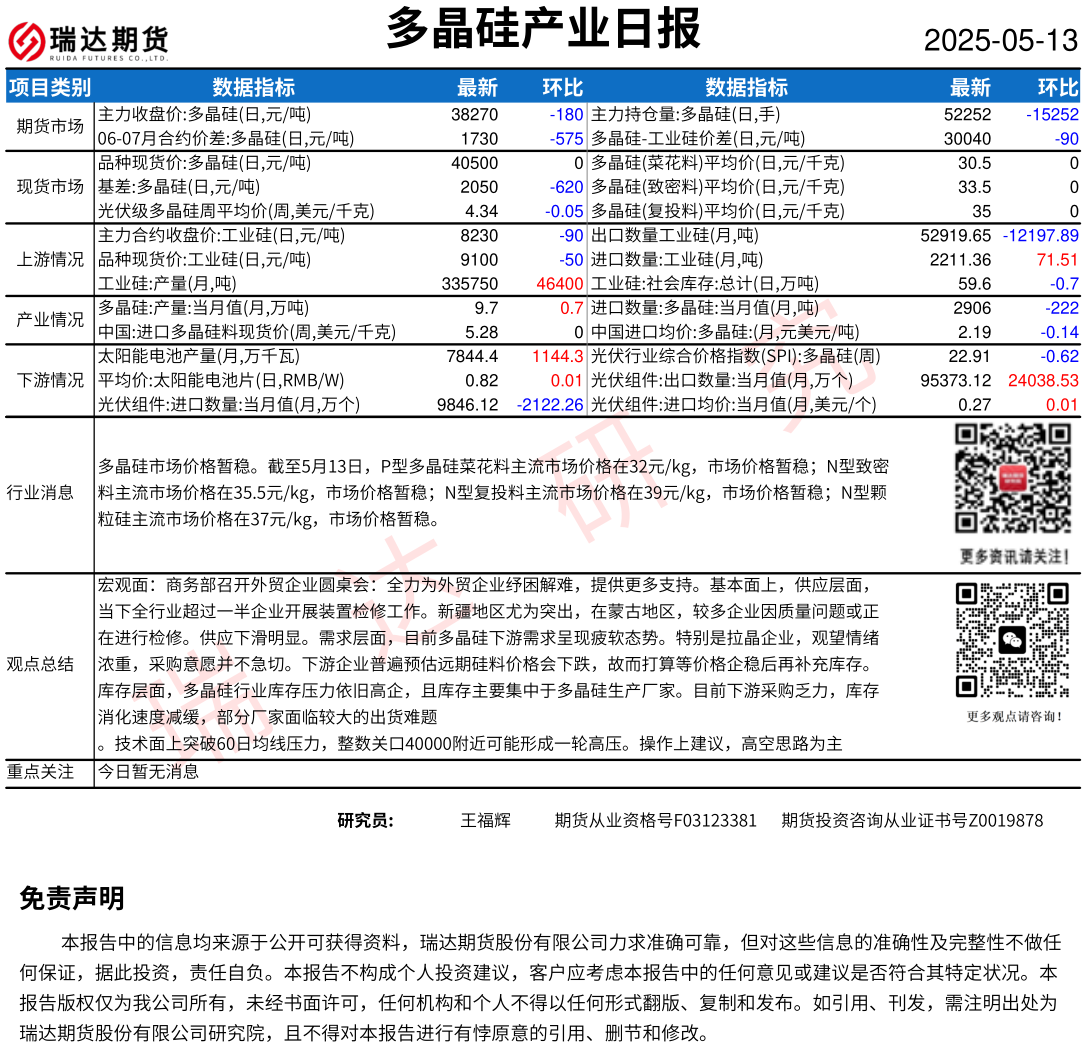Click 主力合约收盘价:工业硅 value 8230
Screen dimensions: 1086x1046
click(x=479, y=236)
